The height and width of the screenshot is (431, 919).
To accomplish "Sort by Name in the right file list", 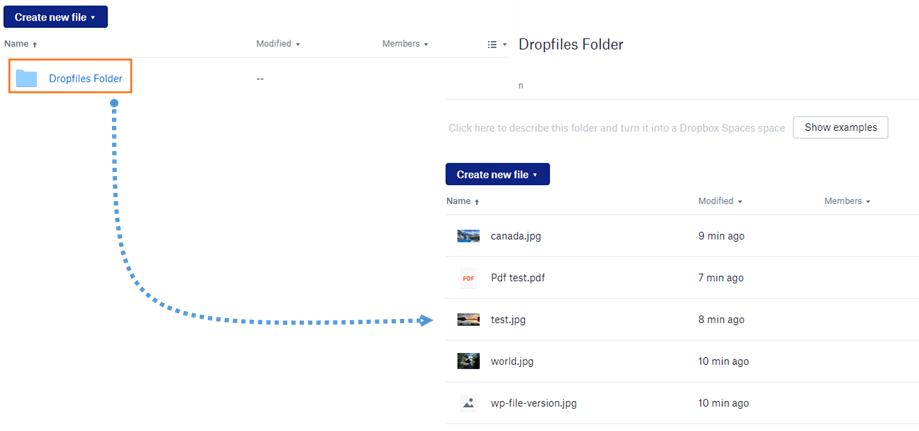I will (462, 201).
